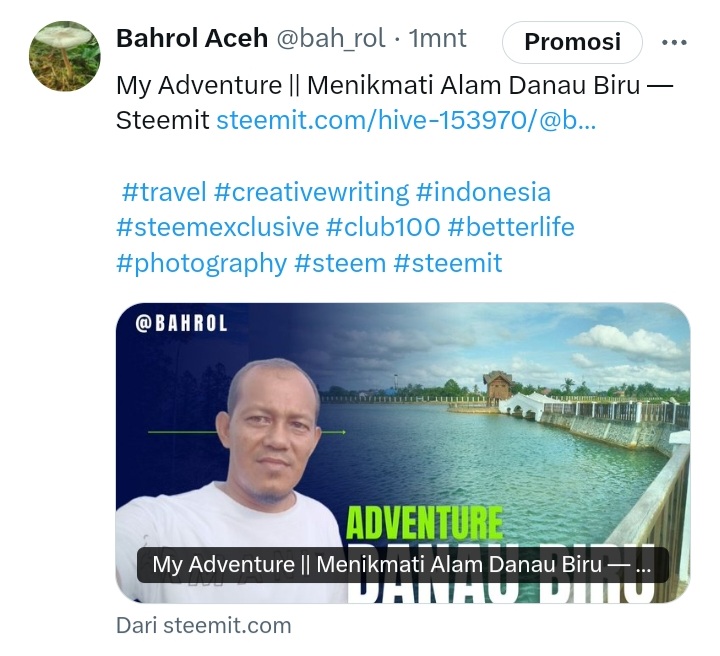720x656 pixels.
Task: Click the Bahrol Aceh display name
Action: coord(192,38)
